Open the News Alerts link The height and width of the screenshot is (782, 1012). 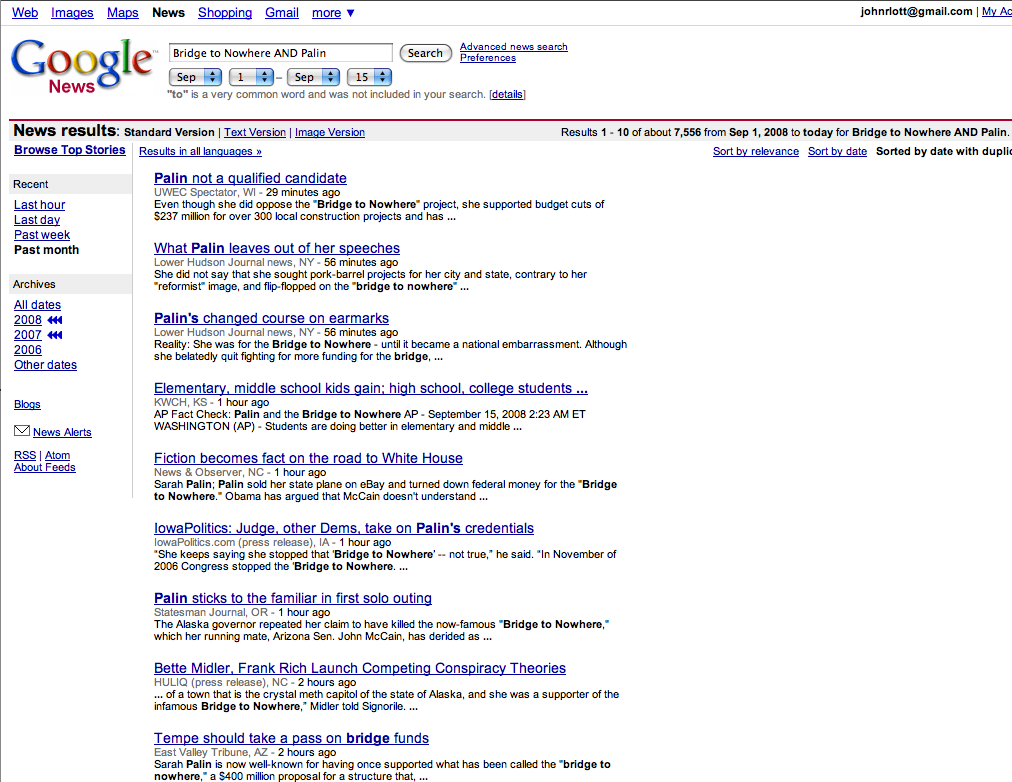(x=63, y=432)
